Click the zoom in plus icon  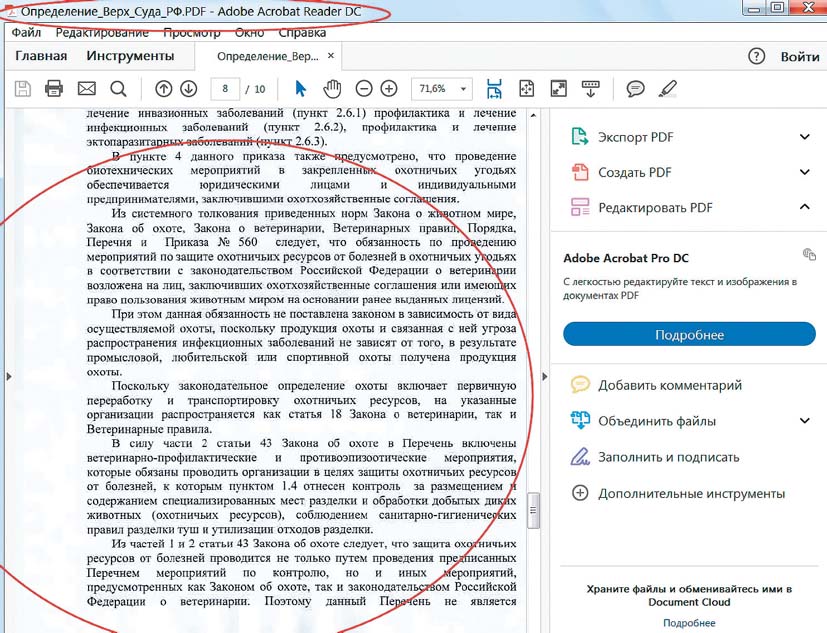[389, 89]
